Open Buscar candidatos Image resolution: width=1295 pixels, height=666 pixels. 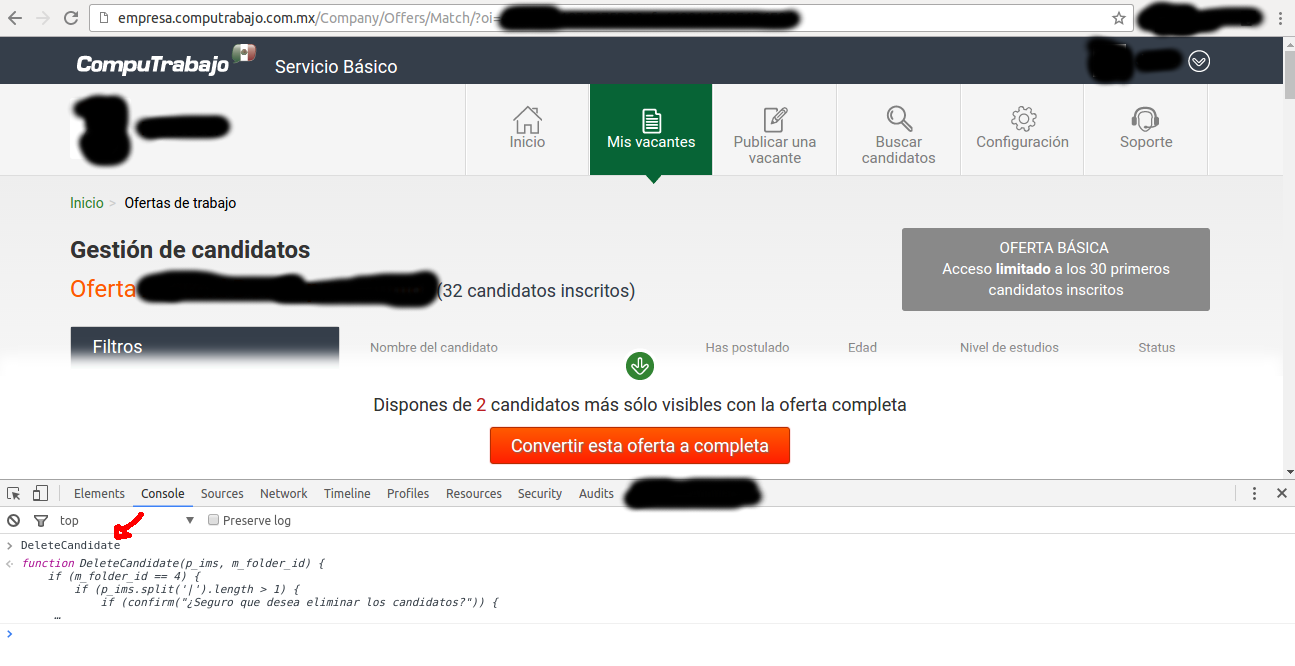(x=899, y=129)
